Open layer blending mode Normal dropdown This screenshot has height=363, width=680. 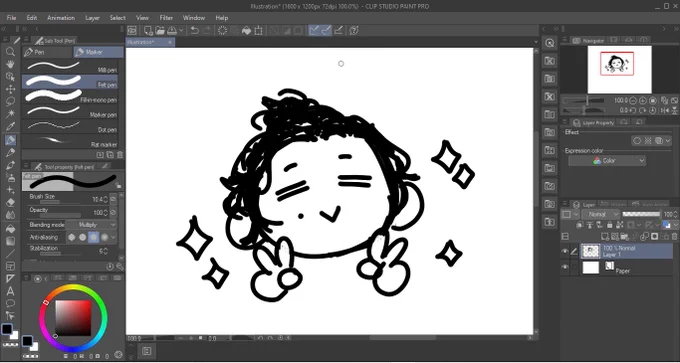point(601,214)
